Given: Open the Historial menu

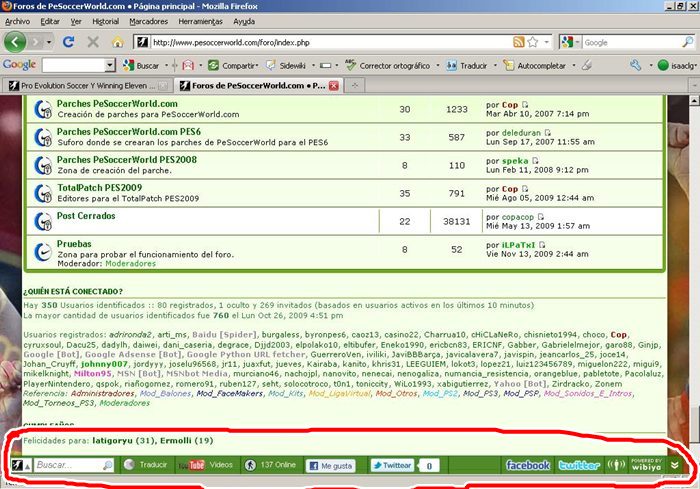Looking at the screenshot, I should pos(105,21).
